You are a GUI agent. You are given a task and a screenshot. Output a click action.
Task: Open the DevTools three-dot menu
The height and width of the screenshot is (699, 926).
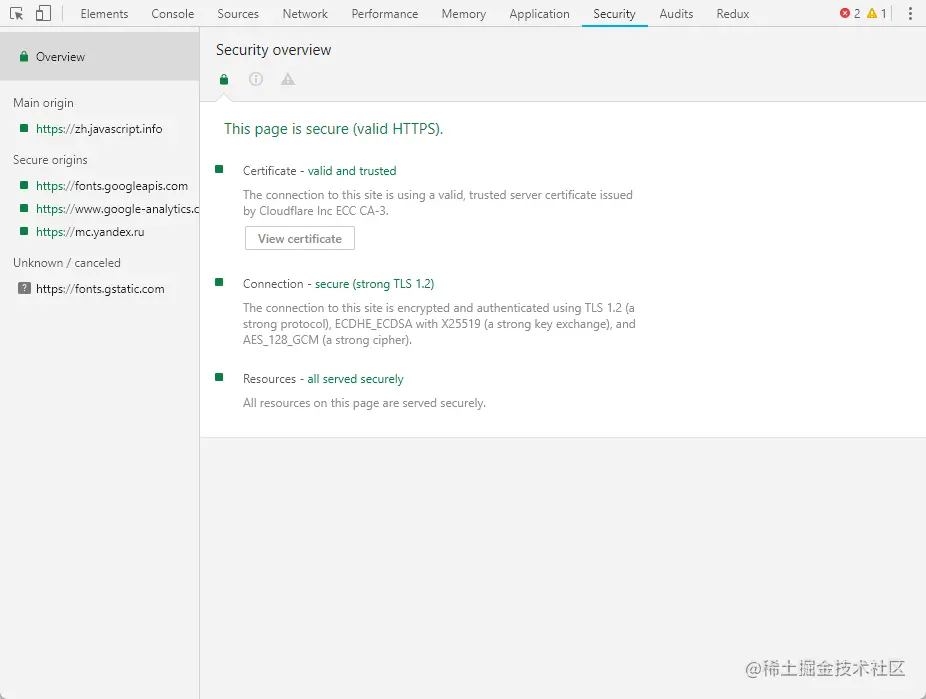pyautogui.click(x=910, y=14)
